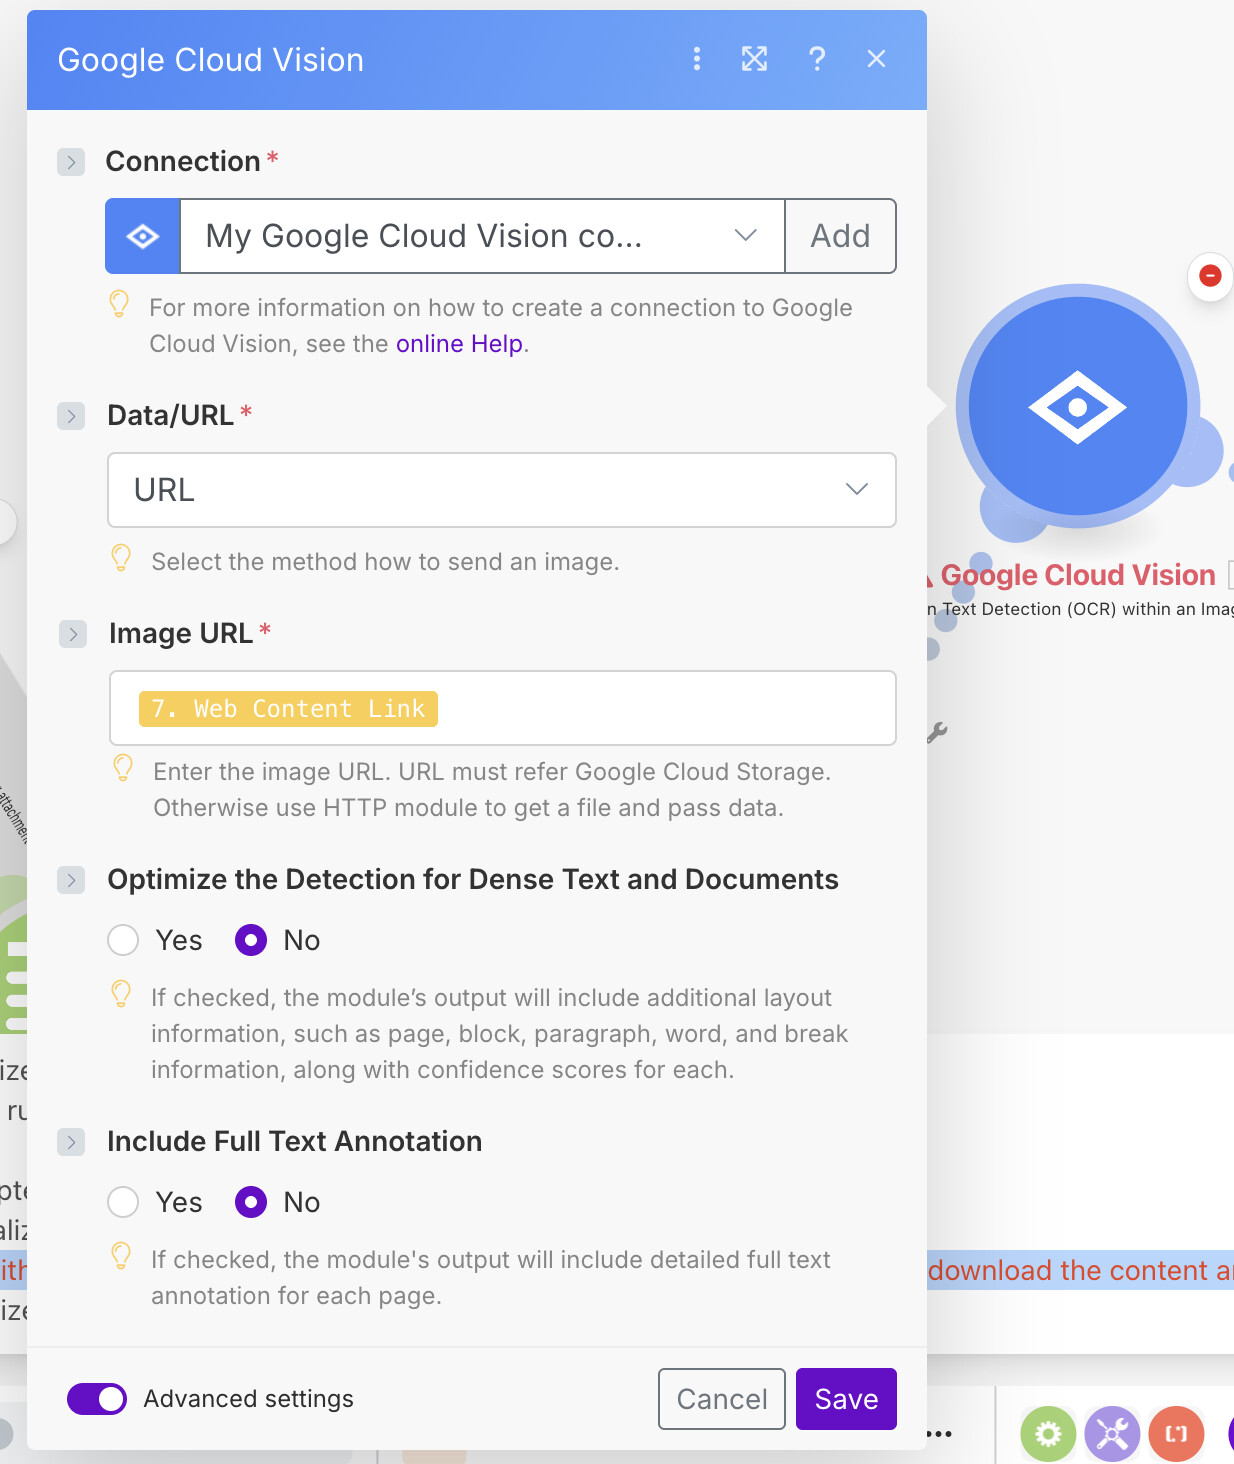Click the Google Cloud Vision module label

(x=1078, y=575)
